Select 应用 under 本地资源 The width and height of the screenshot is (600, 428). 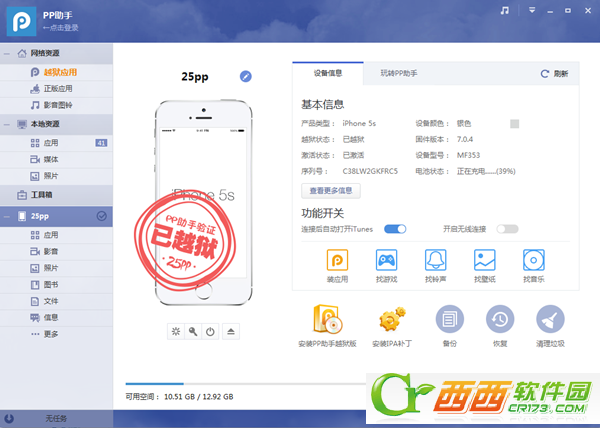56,143
